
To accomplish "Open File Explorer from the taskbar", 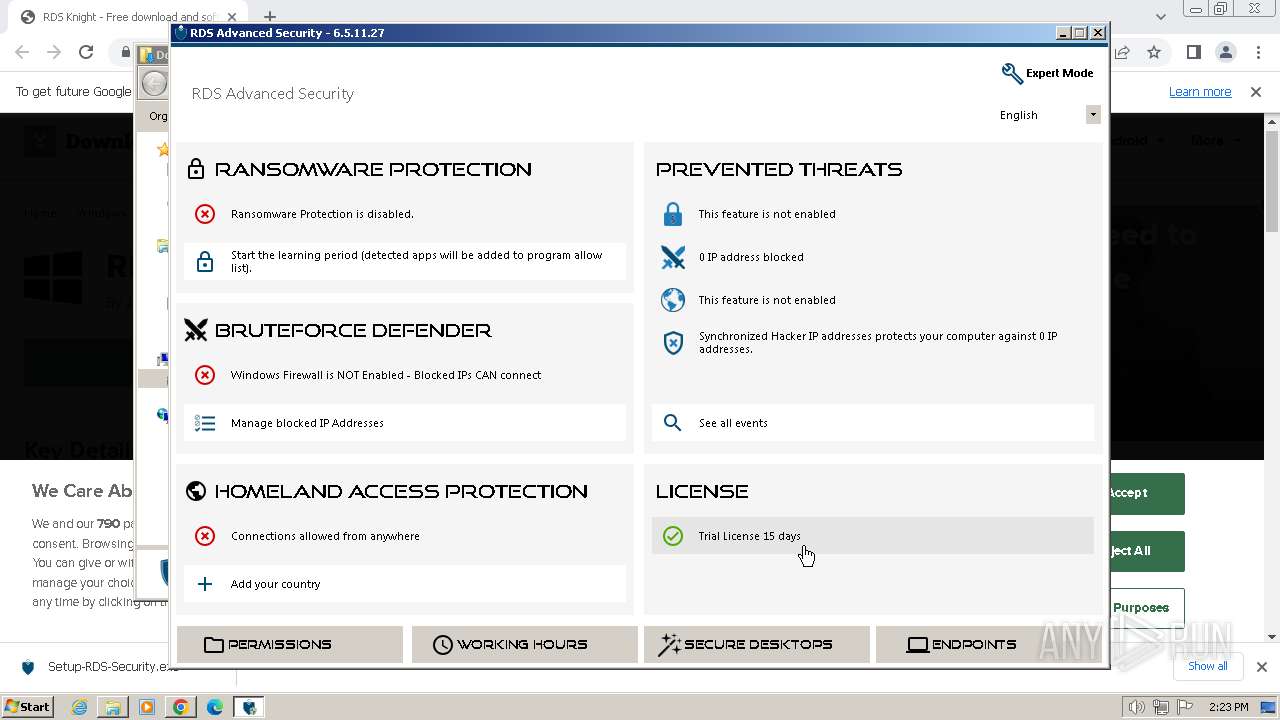I will click(x=113, y=707).
